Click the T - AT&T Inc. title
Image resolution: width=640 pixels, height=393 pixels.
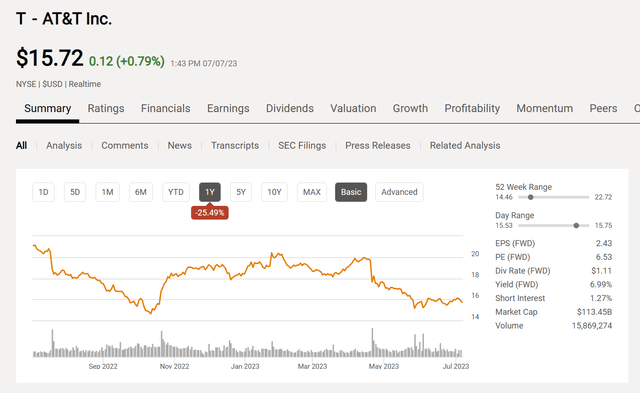point(64,19)
